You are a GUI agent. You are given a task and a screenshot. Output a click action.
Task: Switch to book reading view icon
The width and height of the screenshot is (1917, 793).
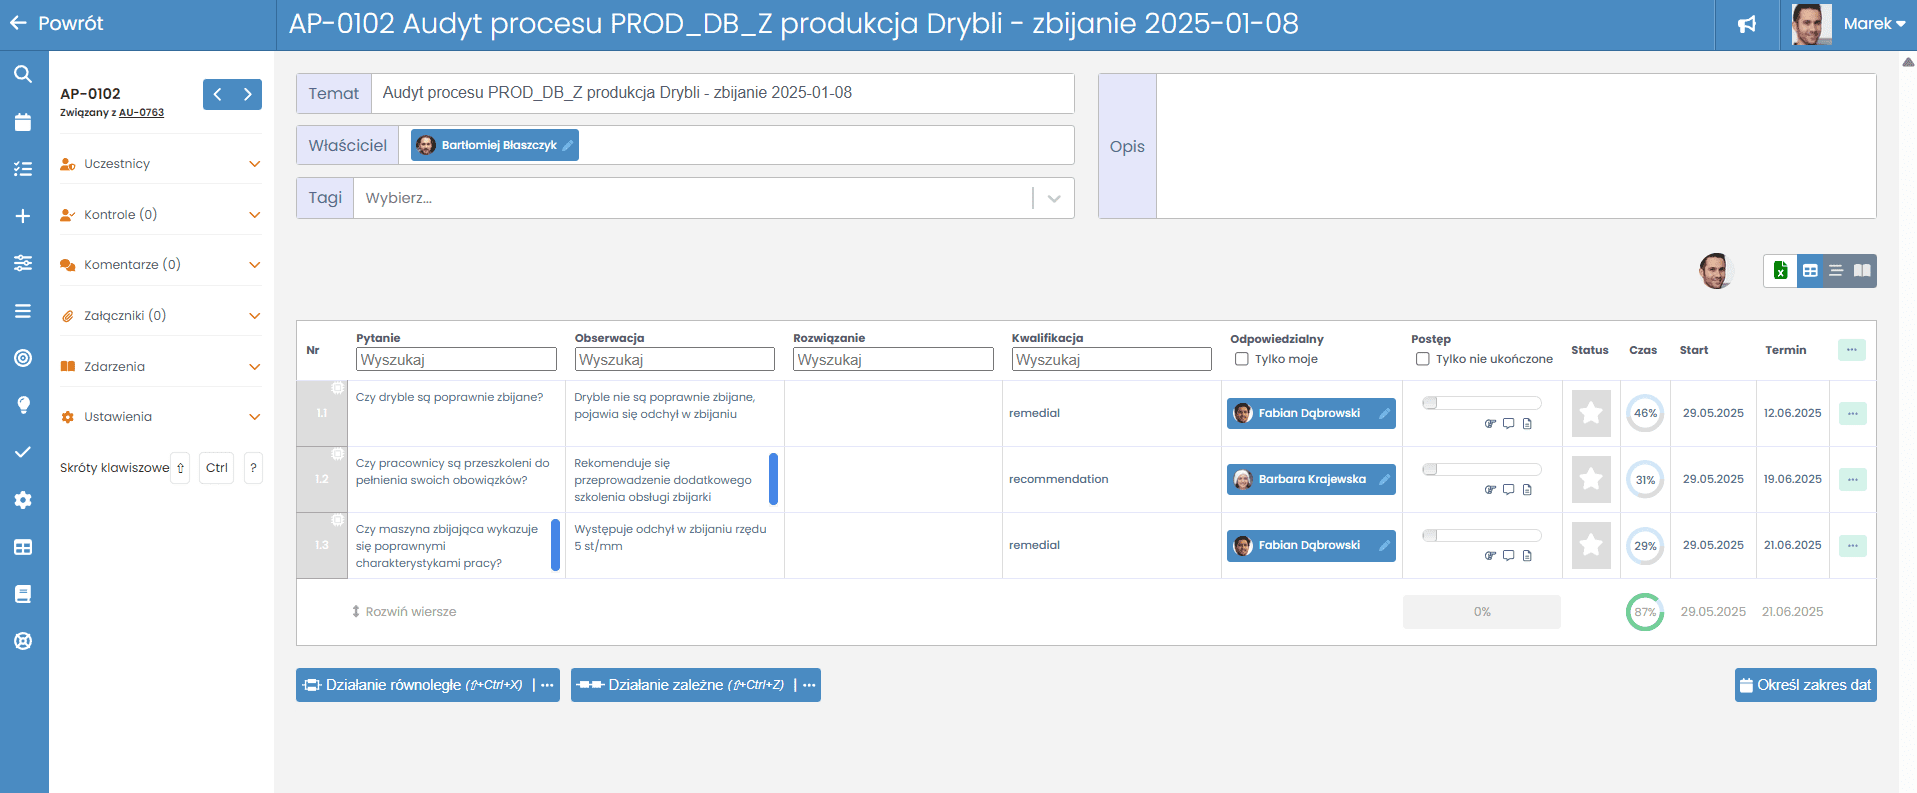click(x=1862, y=270)
